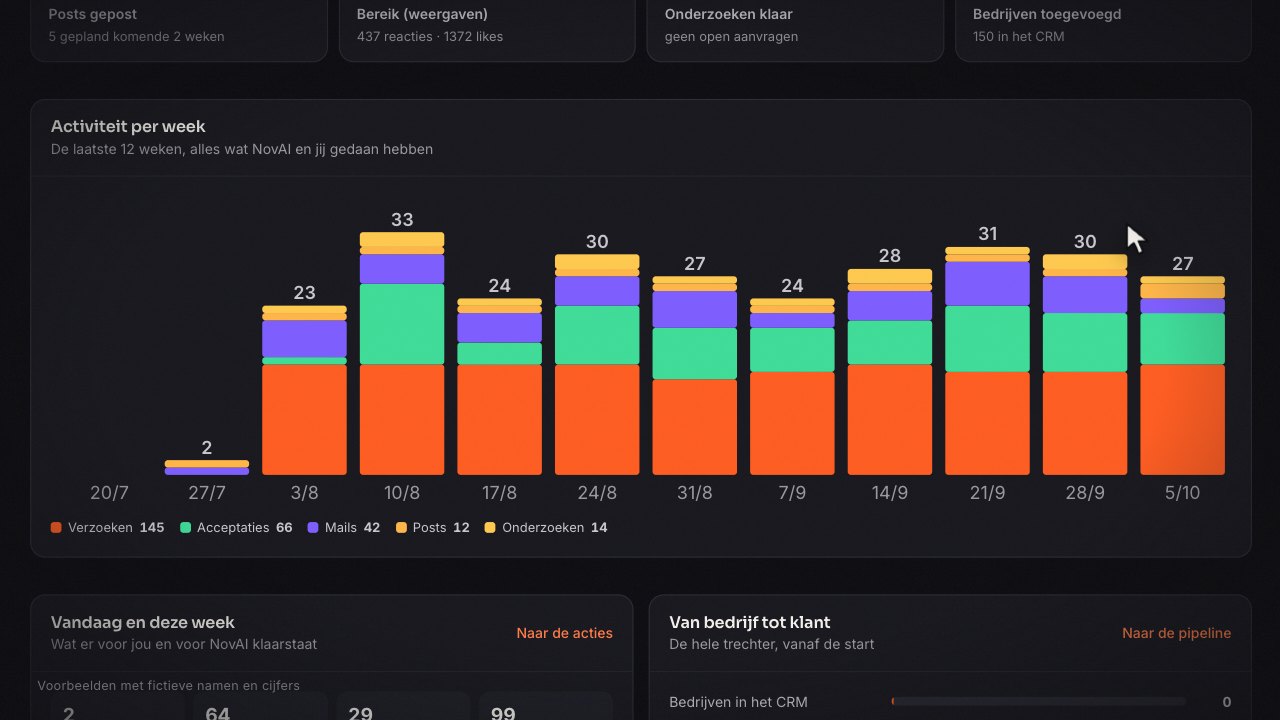Click the Voorbeelden met fictieve namen en cijfers note

[x=168, y=685]
